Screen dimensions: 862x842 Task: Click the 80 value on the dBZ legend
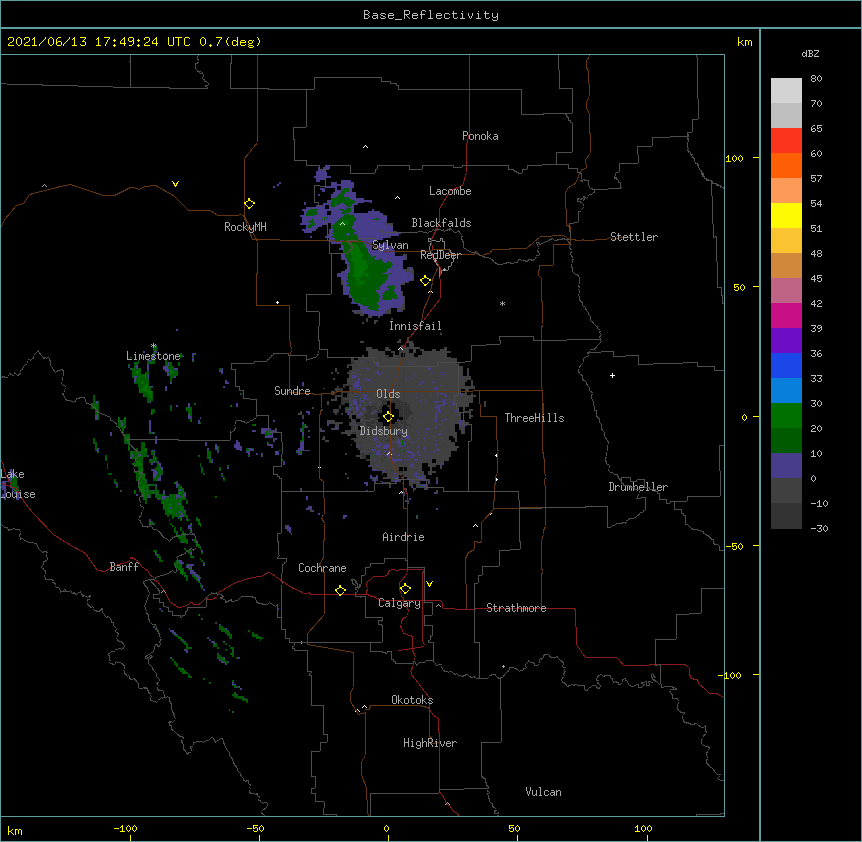[x=816, y=79]
